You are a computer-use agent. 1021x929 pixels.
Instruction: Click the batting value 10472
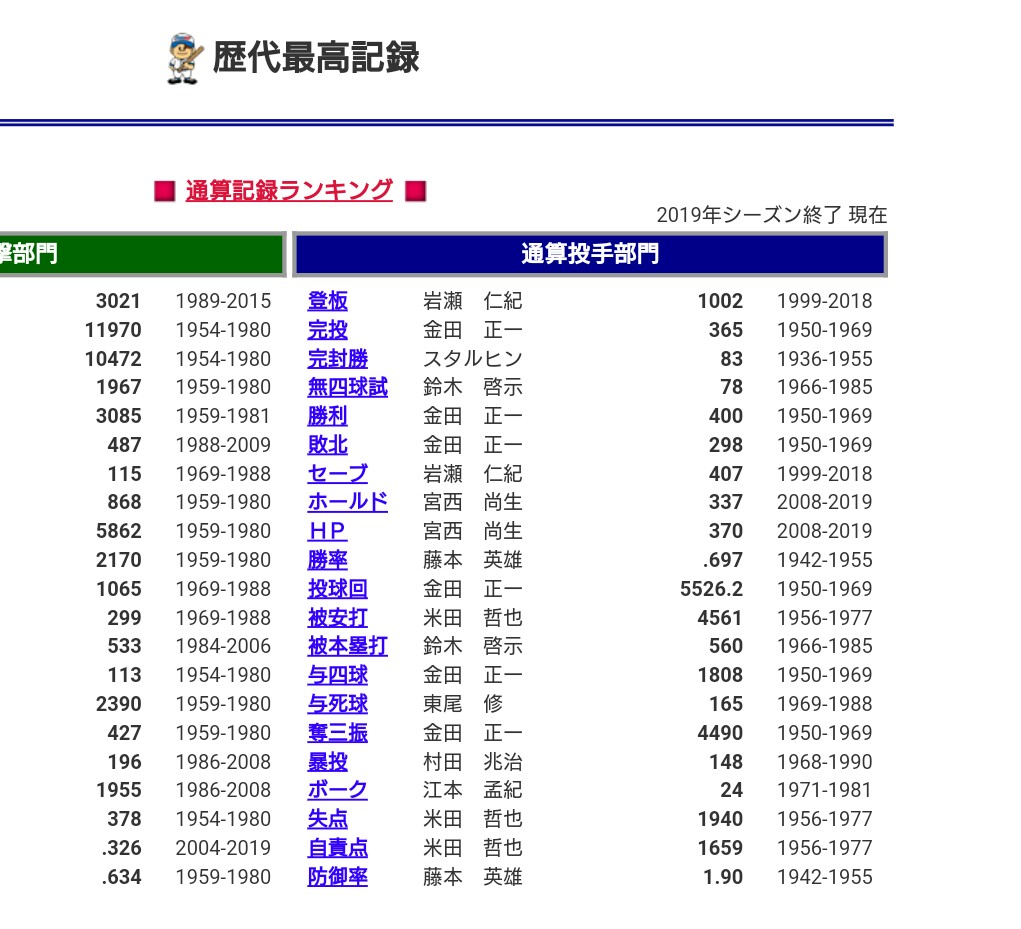coord(113,359)
